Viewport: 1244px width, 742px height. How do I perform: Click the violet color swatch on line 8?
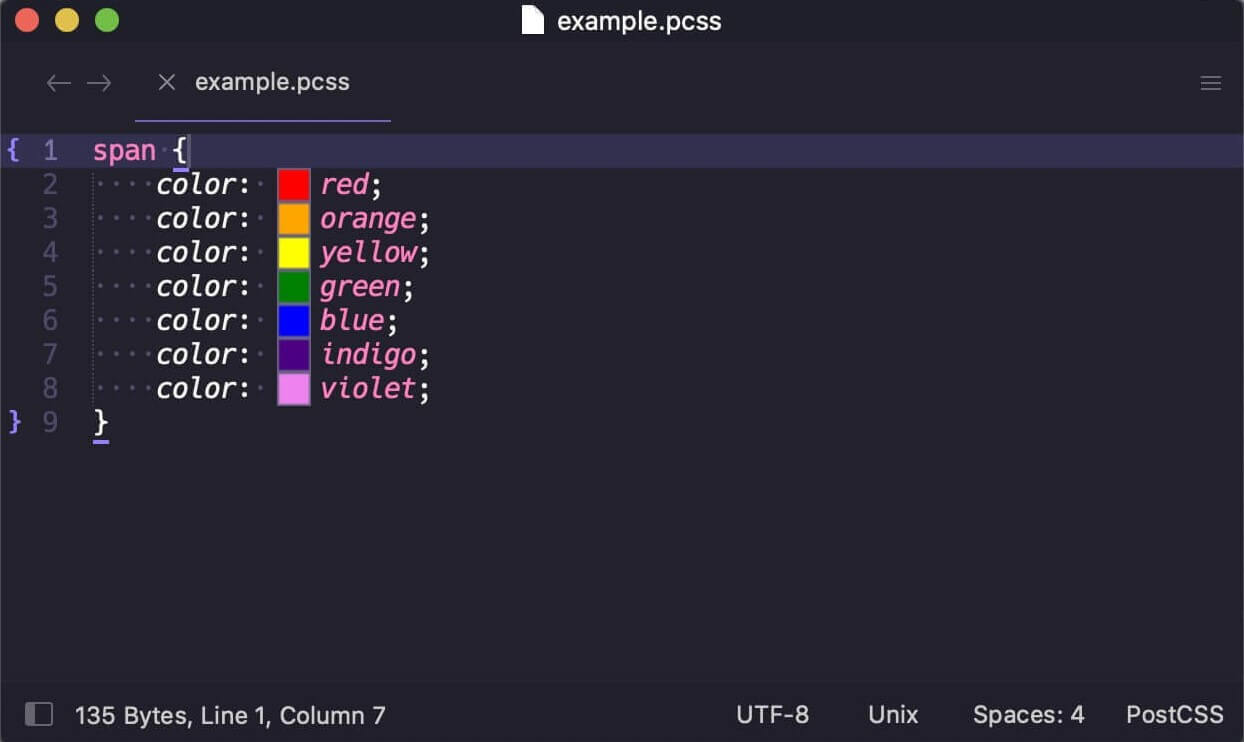pyautogui.click(x=293, y=388)
